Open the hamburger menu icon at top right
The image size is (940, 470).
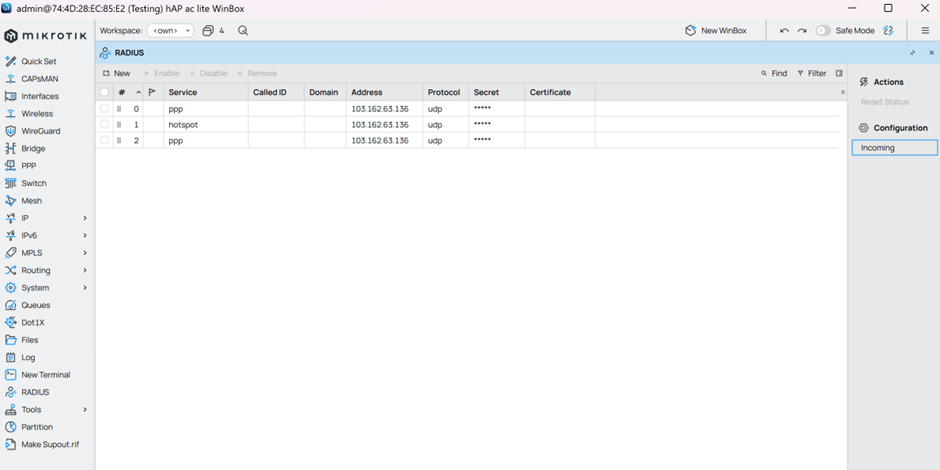(x=925, y=31)
